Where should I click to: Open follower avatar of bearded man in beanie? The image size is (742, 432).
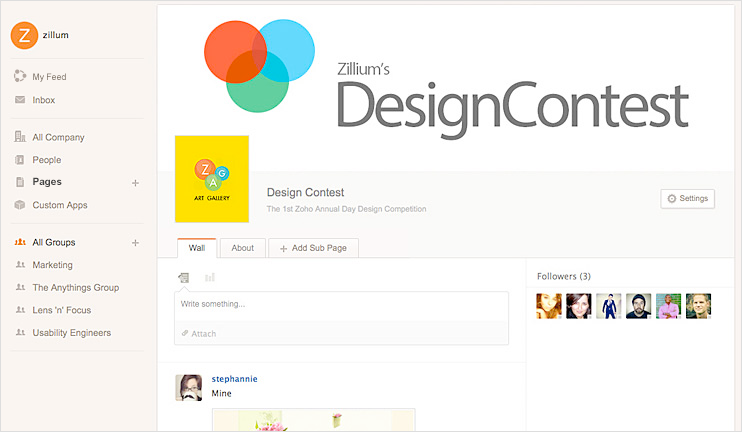[638, 306]
